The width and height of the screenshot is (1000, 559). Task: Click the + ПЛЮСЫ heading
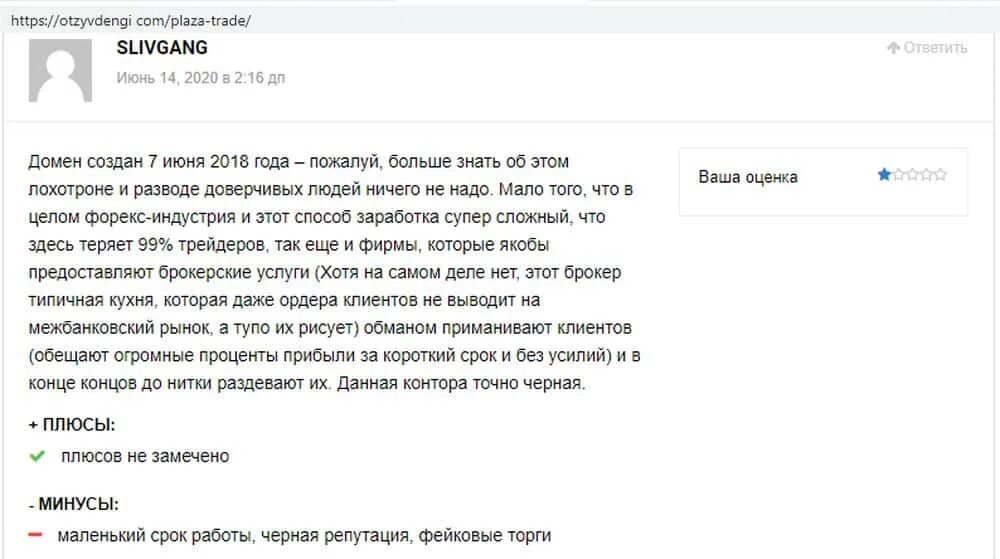tap(71, 425)
